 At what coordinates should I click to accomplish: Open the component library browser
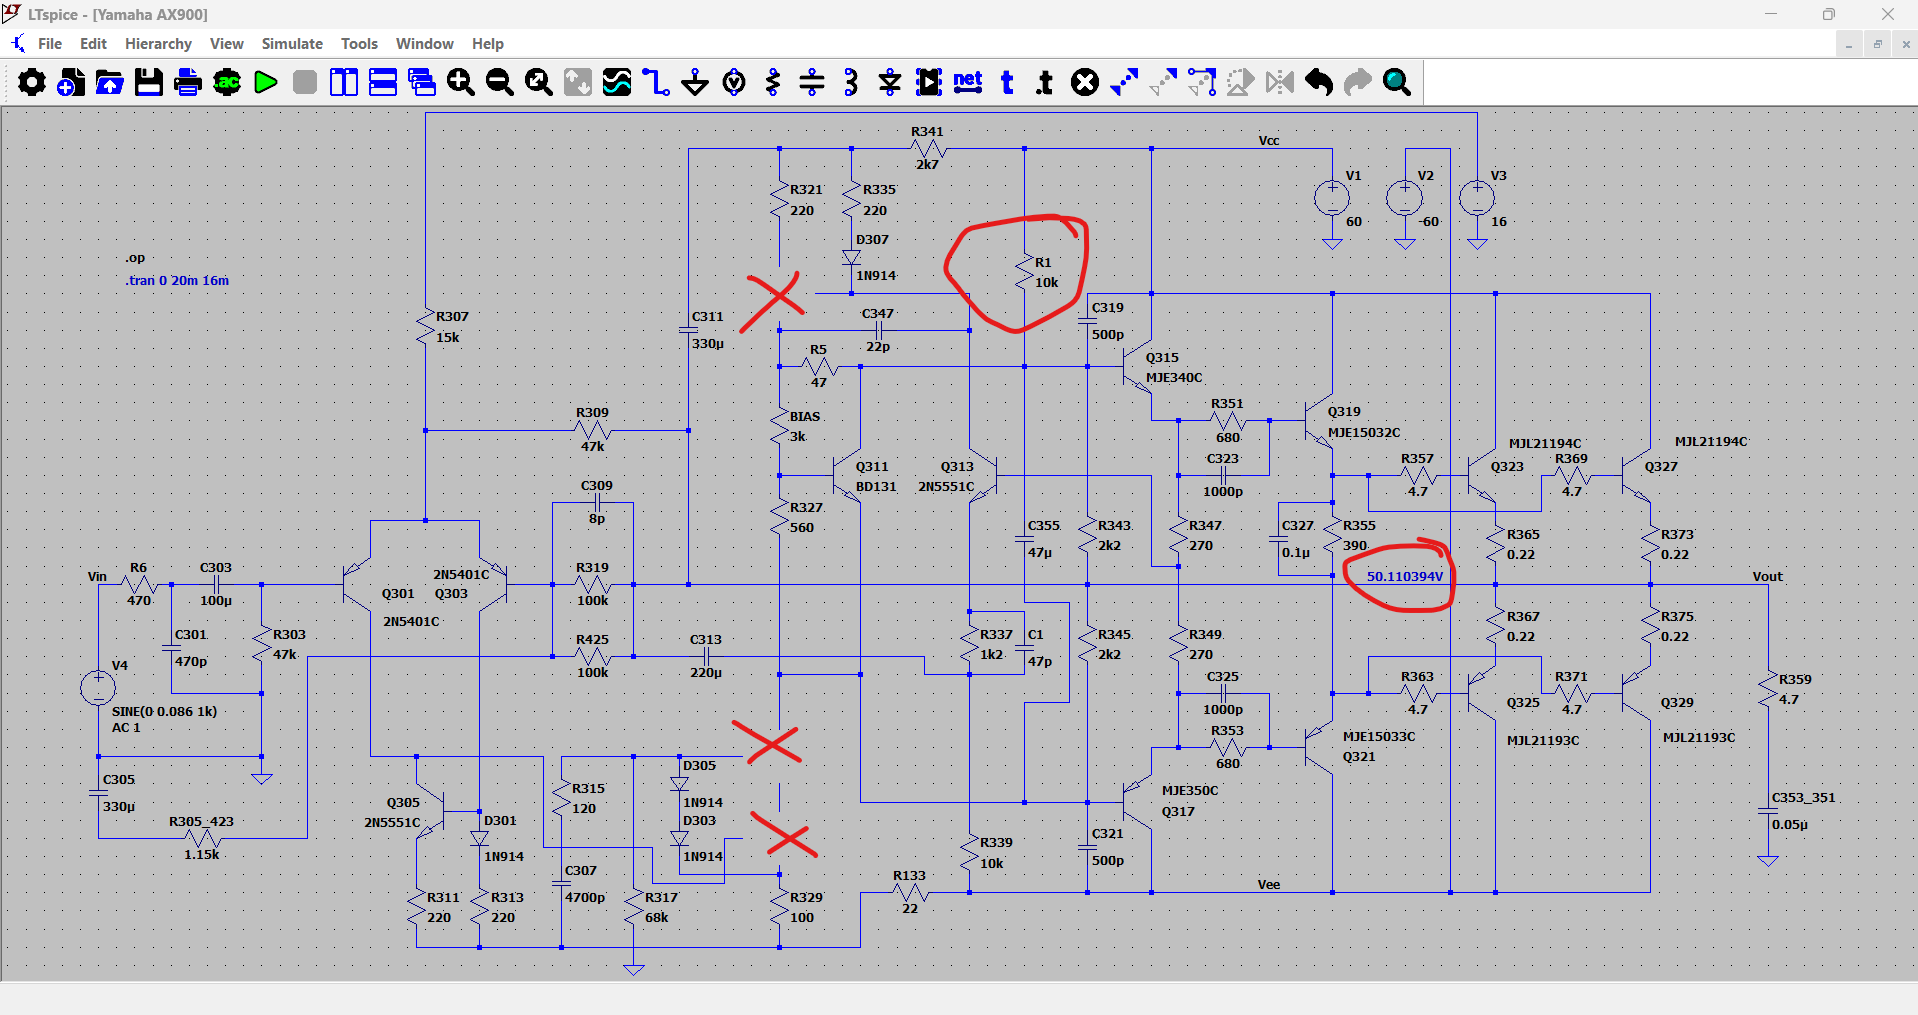point(929,82)
